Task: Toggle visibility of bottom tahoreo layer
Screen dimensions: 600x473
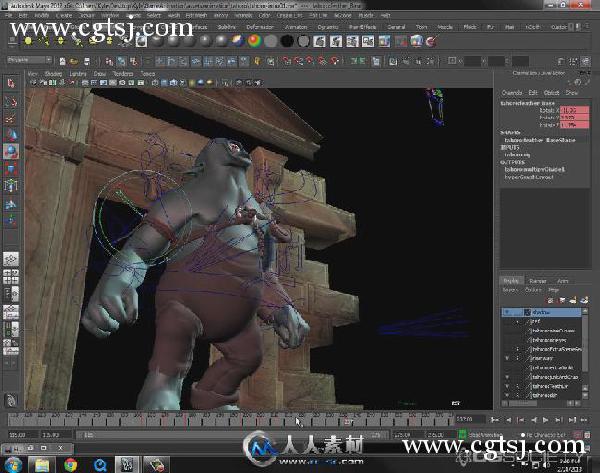Action: point(507,395)
